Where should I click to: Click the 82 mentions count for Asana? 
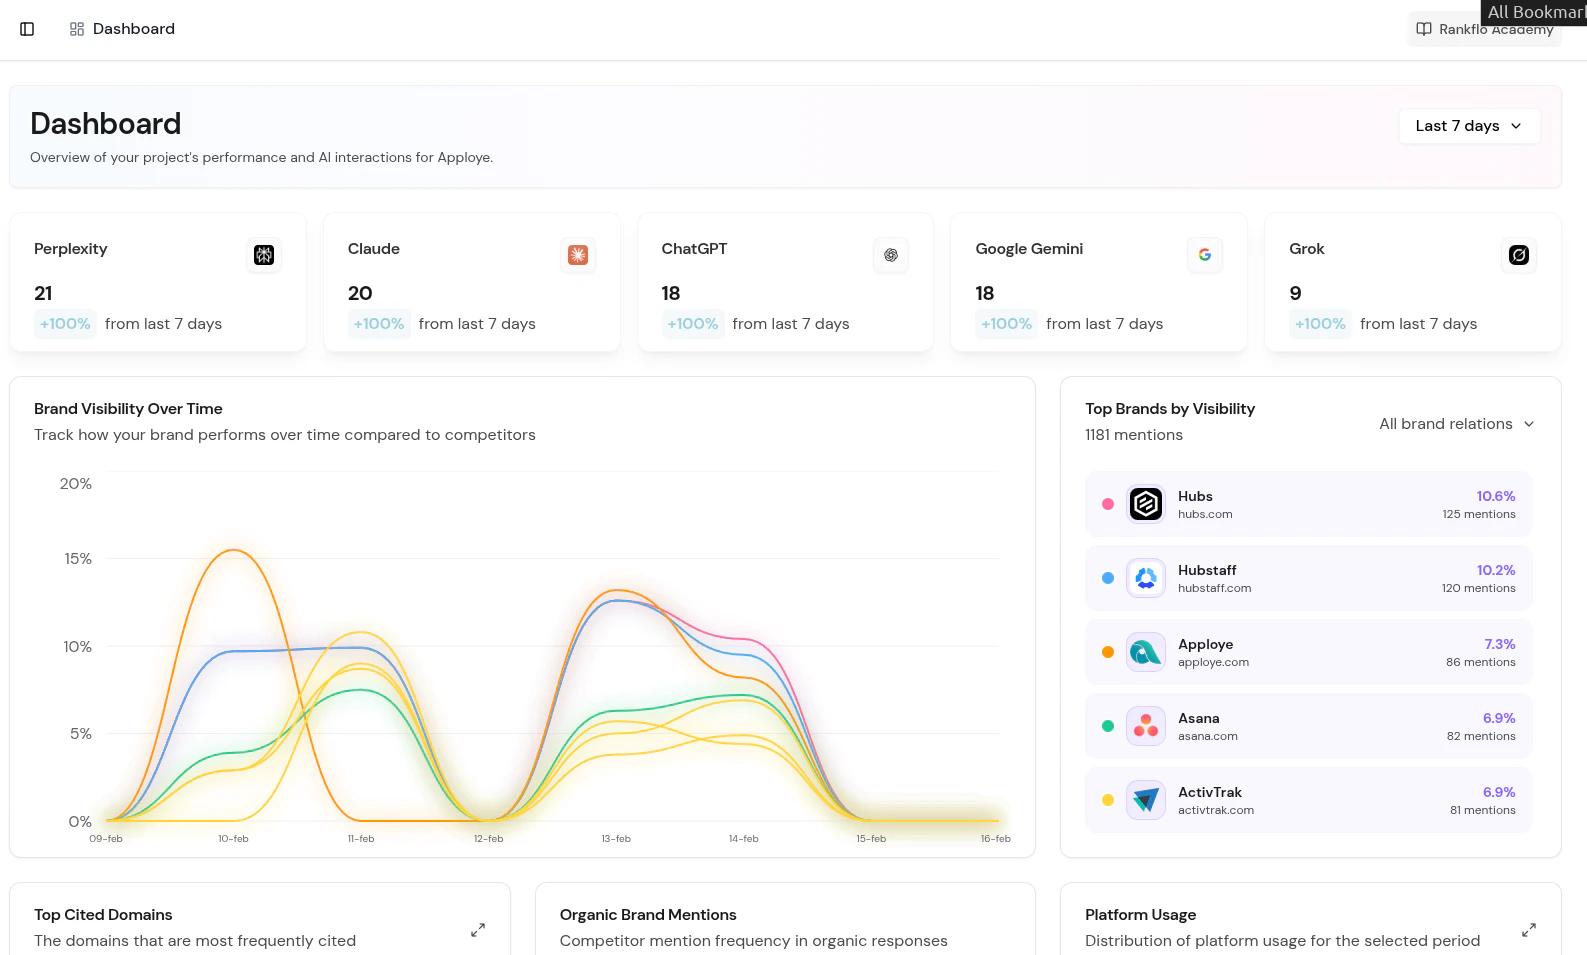point(1481,736)
